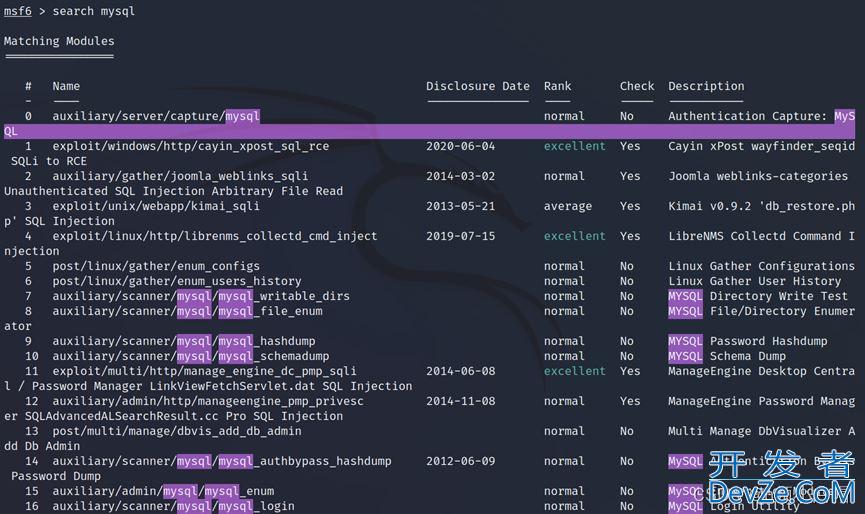The width and height of the screenshot is (865, 514).
Task: Click the msf6 prompt text
Action: [x=18, y=11]
